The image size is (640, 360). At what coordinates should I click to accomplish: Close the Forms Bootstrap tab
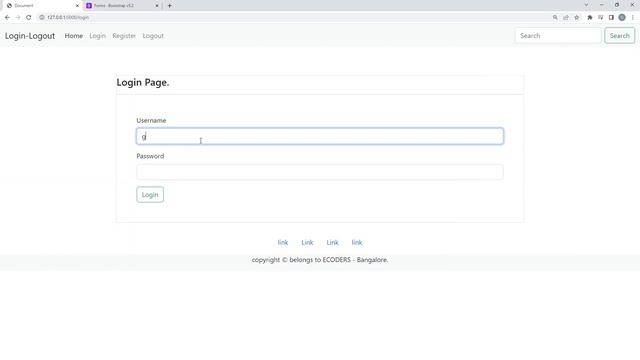(x=157, y=6)
